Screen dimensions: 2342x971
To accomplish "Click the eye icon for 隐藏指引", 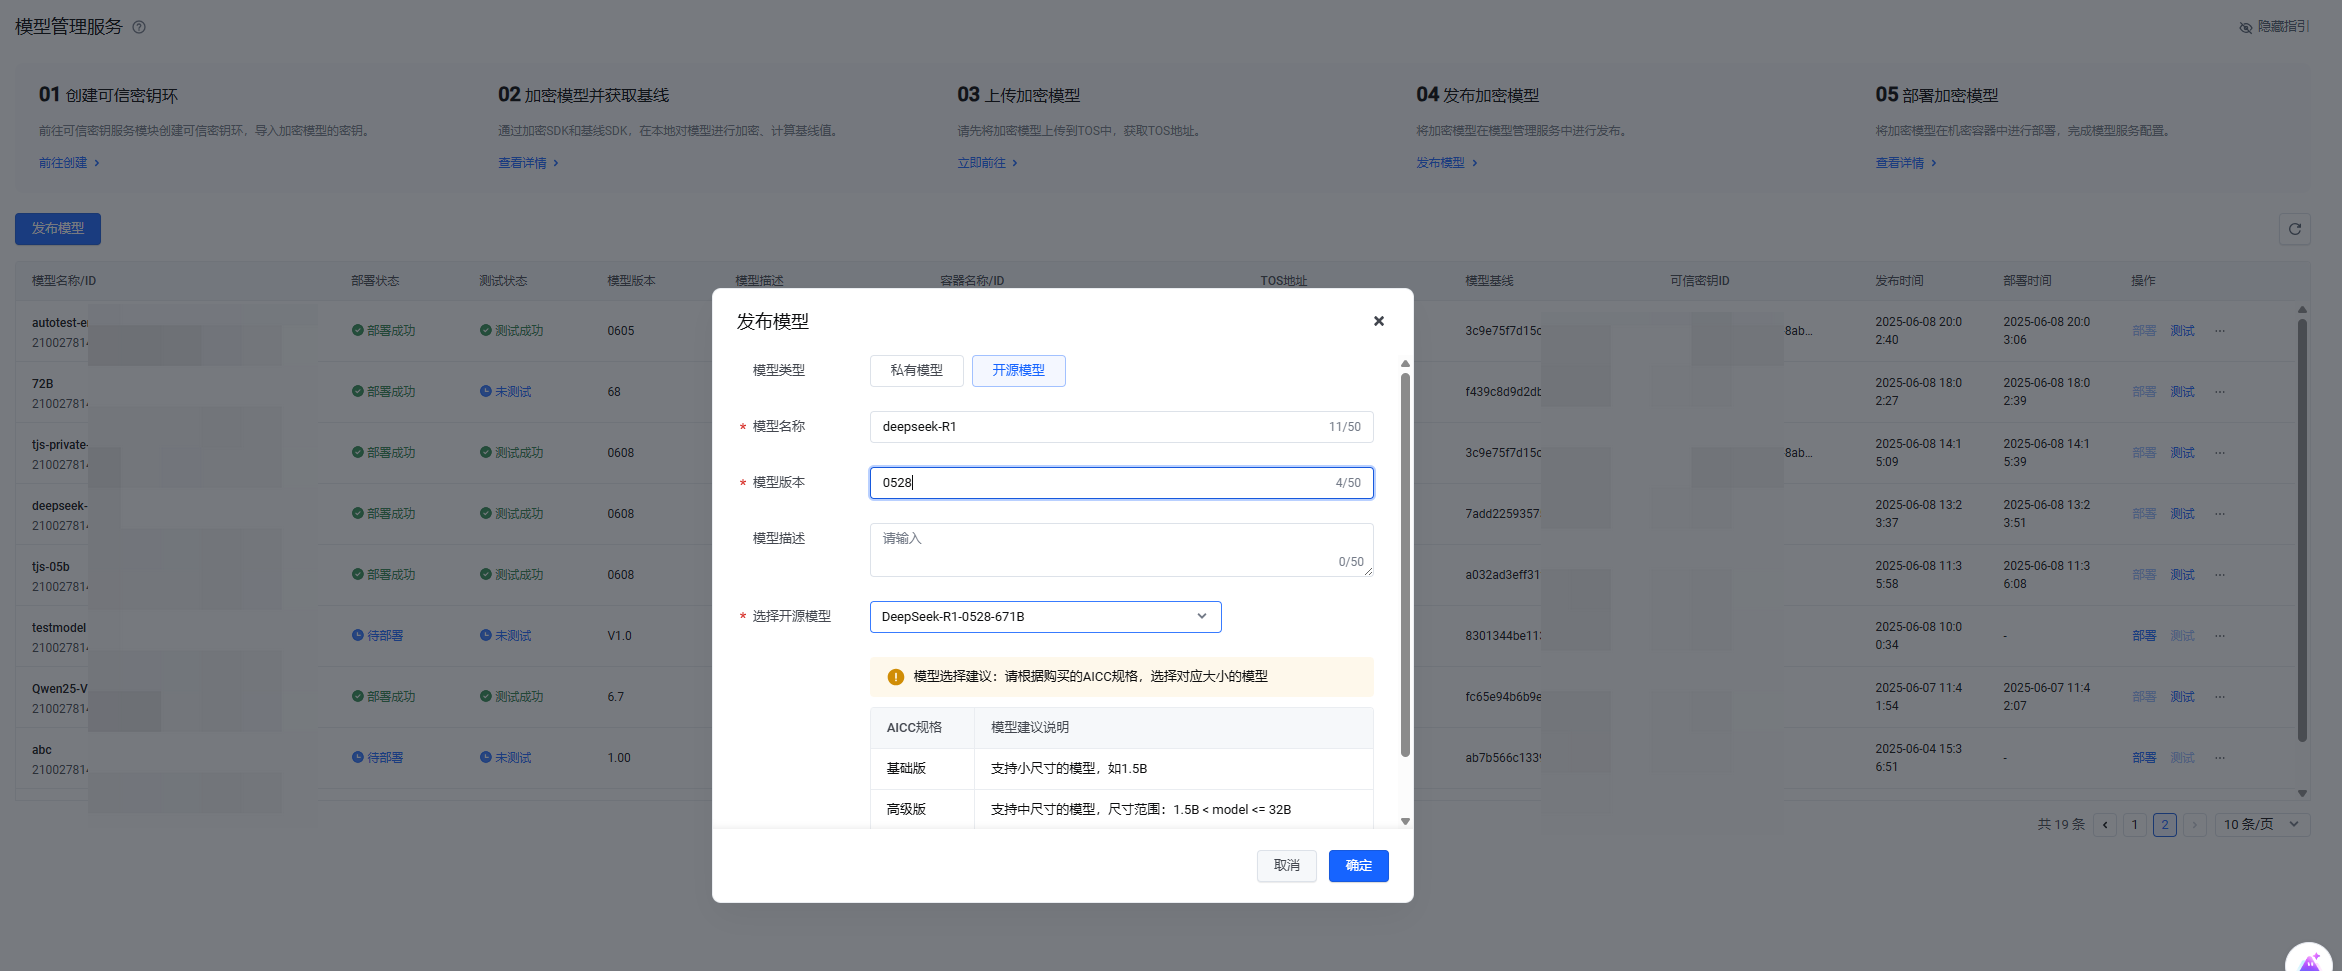I will (2246, 27).
